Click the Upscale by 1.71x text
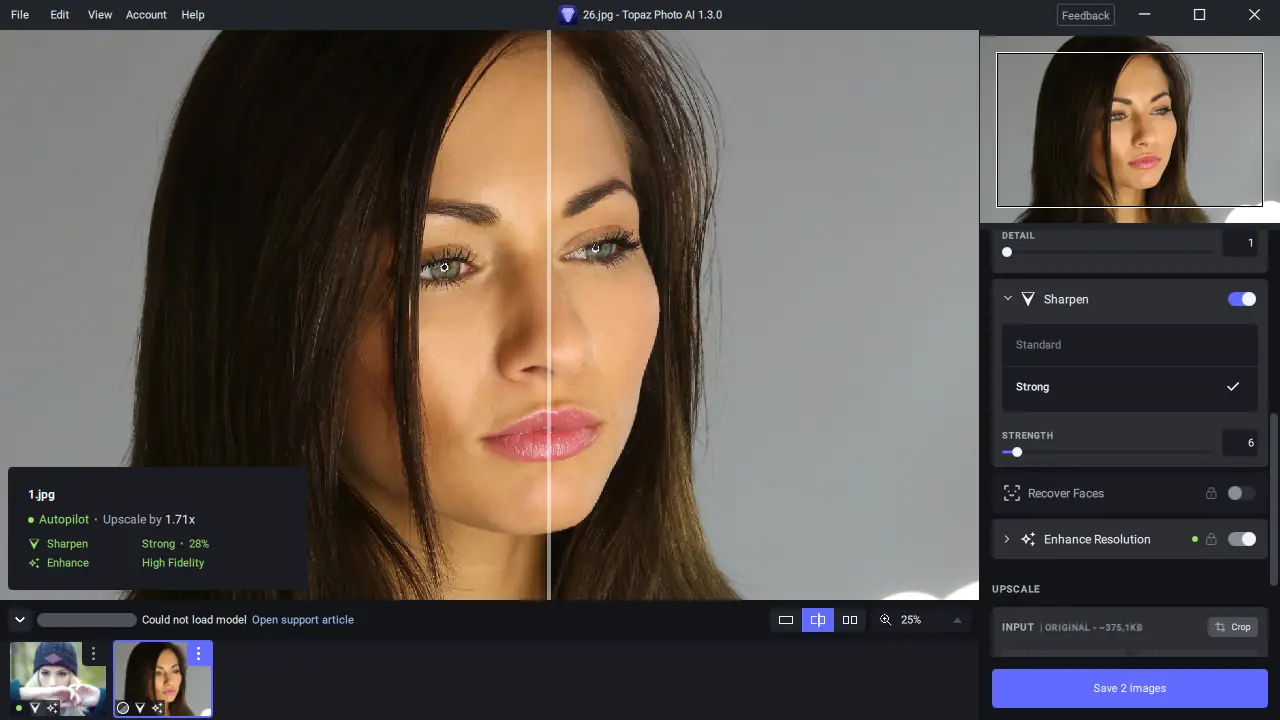This screenshot has width=1280, height=720. (x=149, y=520)
